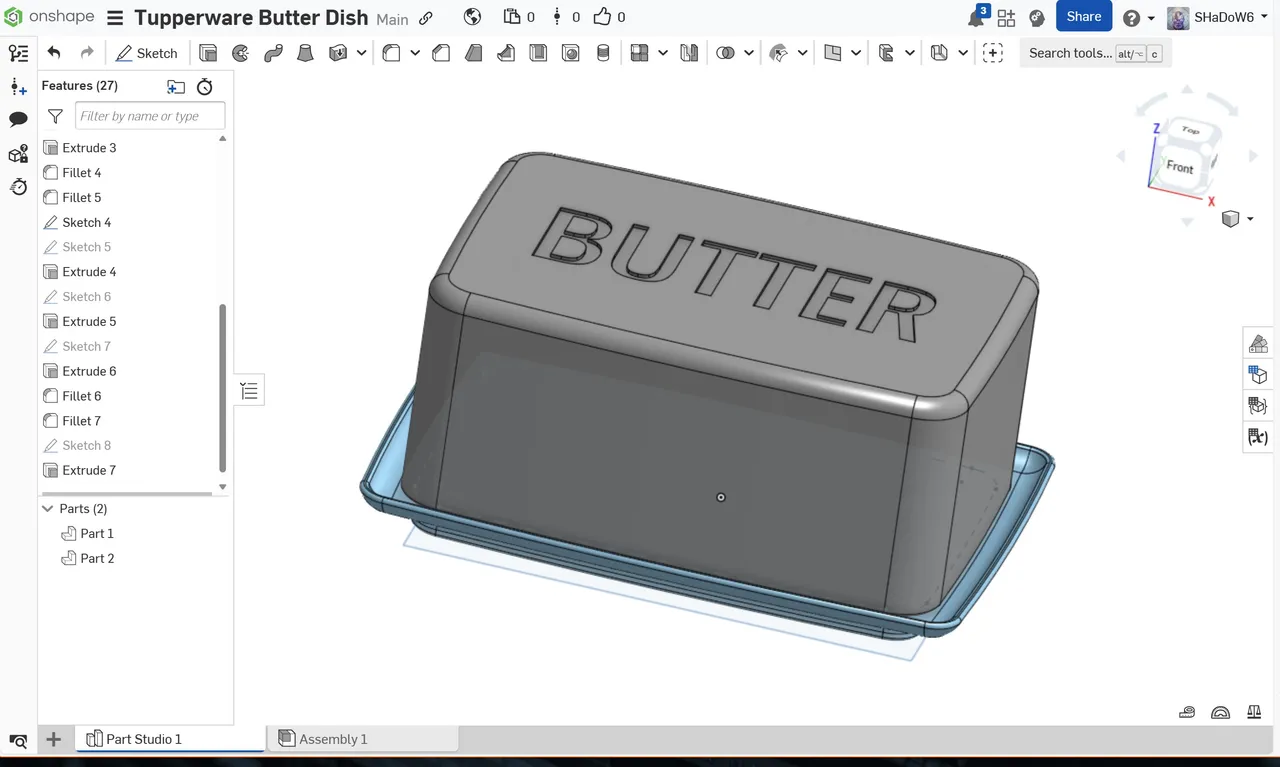Viewport: 1280px width, 767px height.
Task: Choose the Sweep tool
Action: pos(273,52)
